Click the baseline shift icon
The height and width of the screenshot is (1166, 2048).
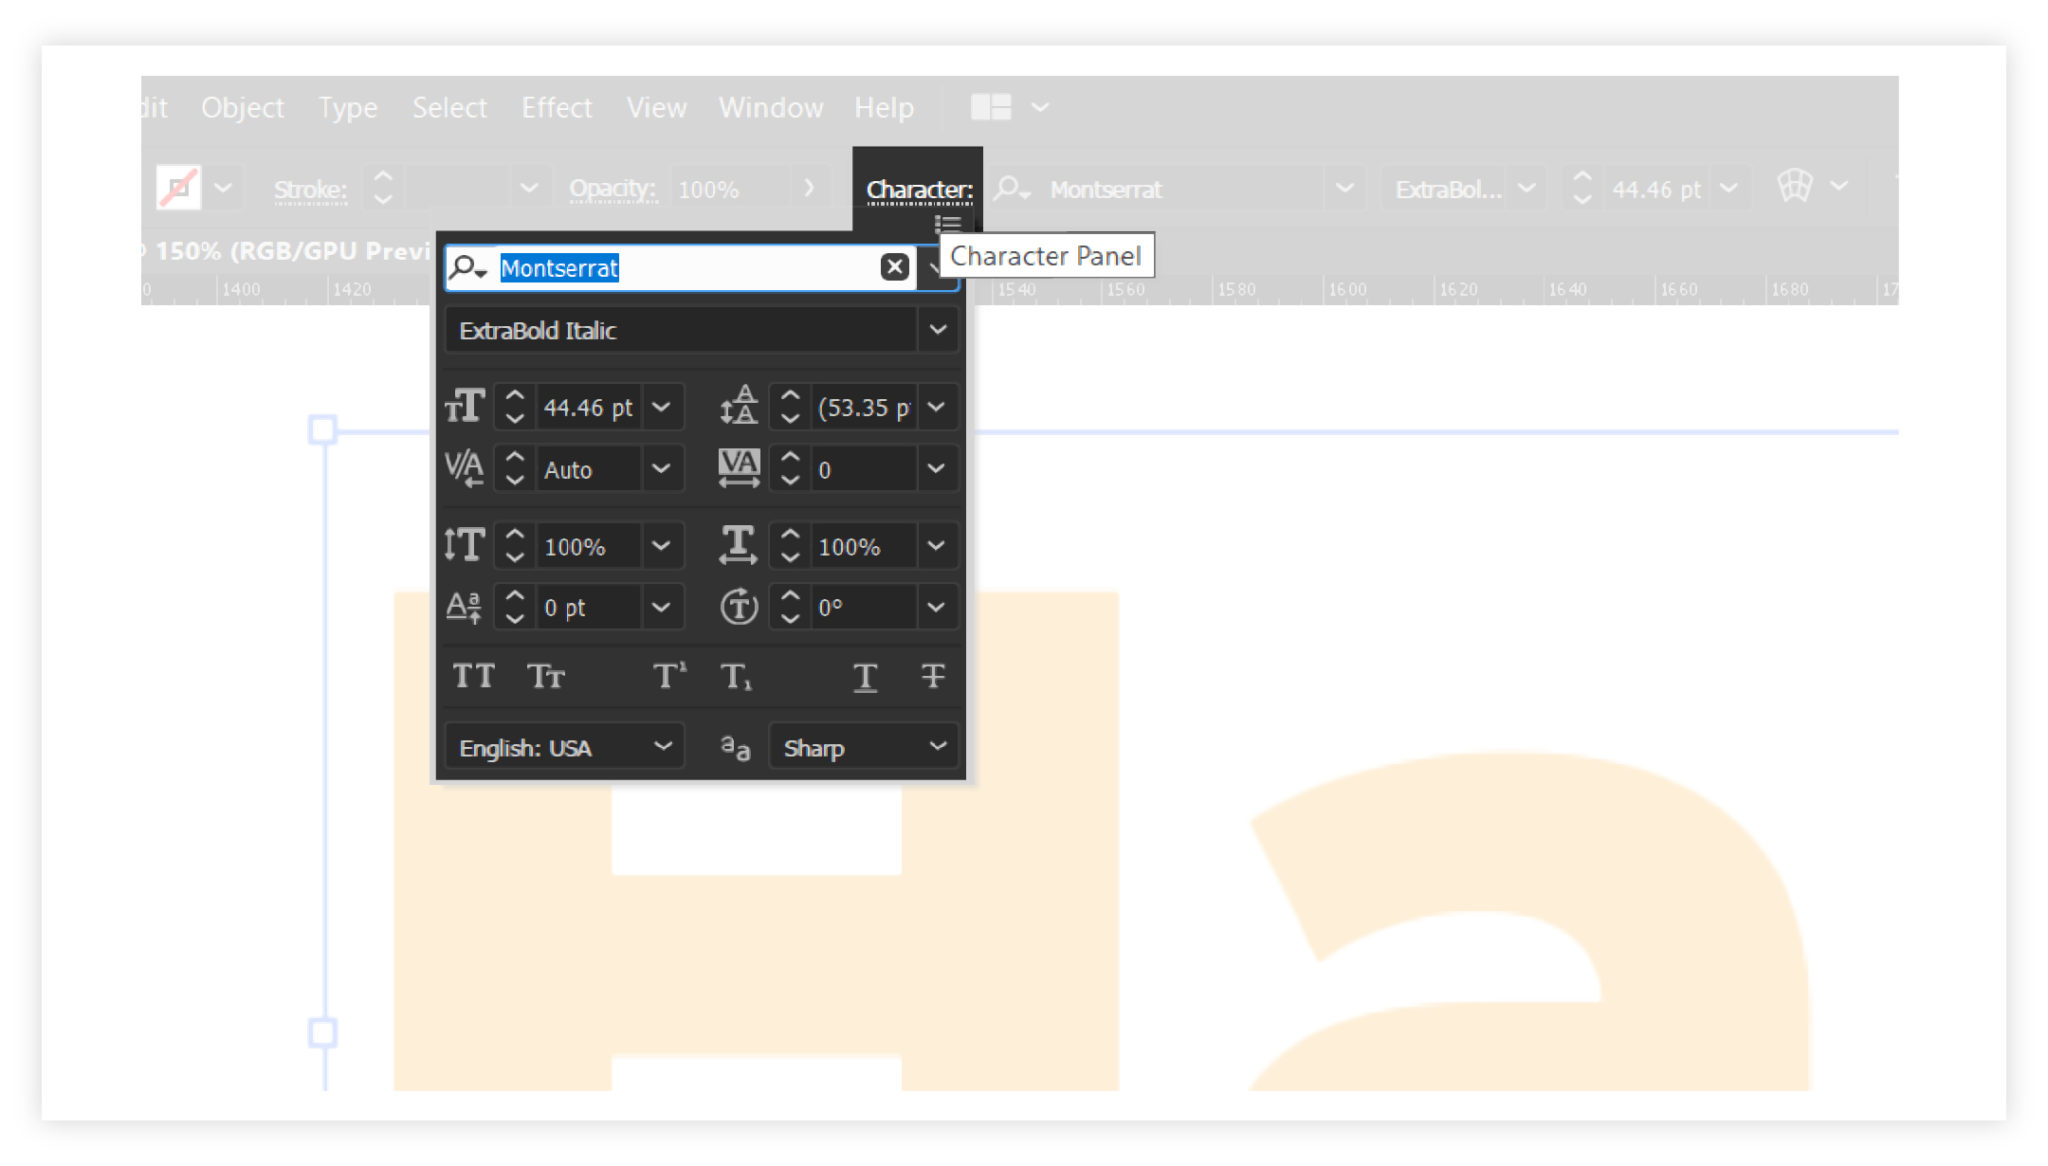465,606
